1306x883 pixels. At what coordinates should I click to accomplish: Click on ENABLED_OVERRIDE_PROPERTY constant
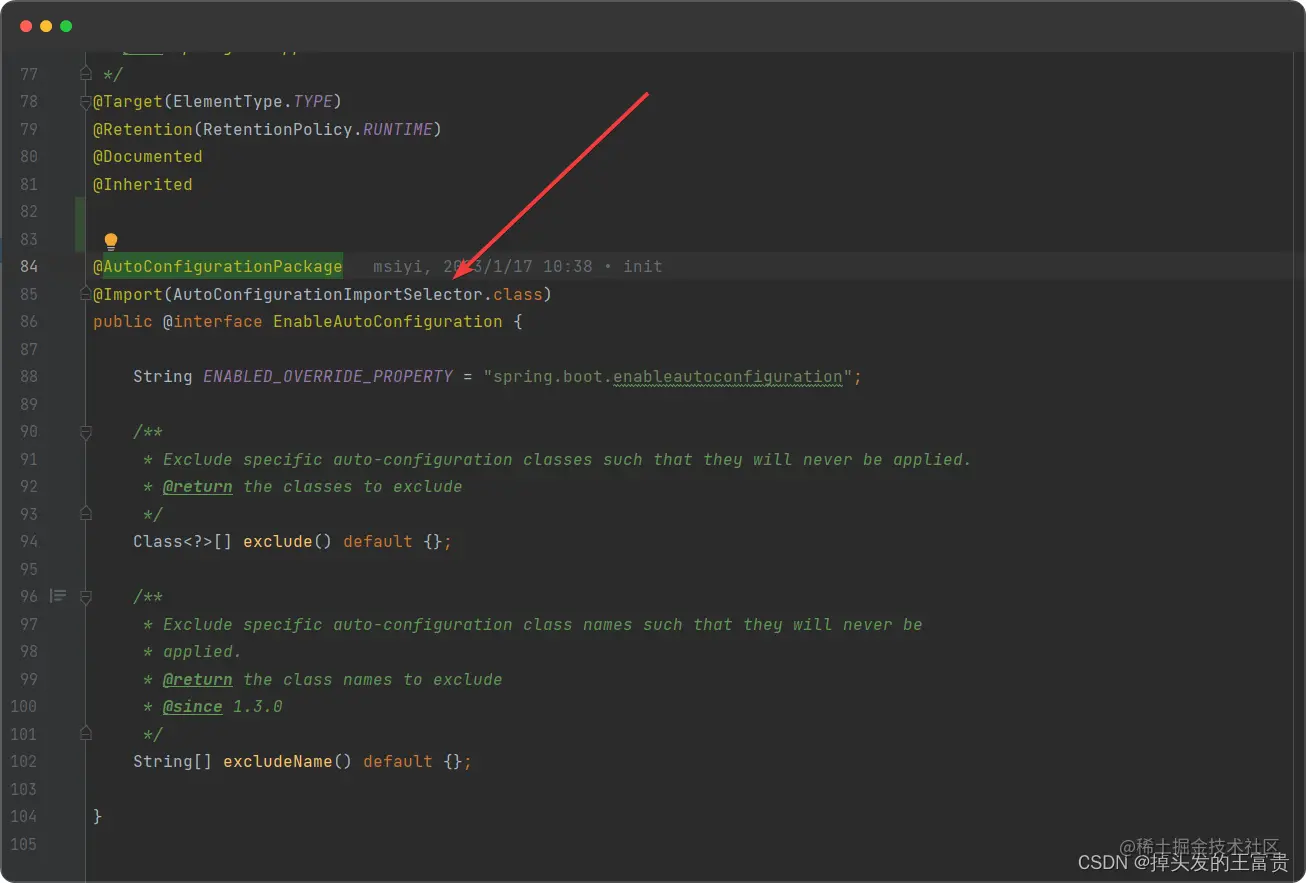tap(328, 377)
